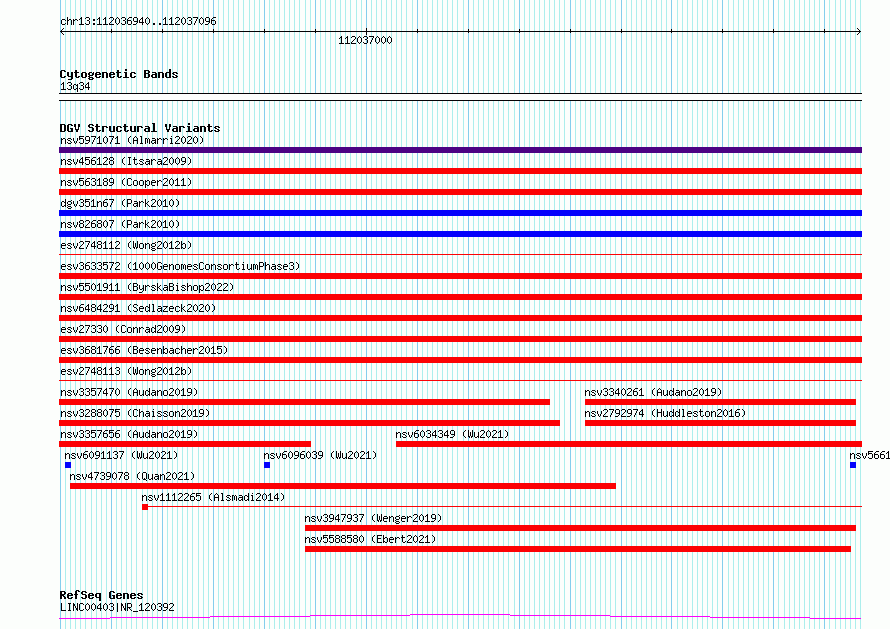Open the Cytogenetic Bands track title

pos(119,74)
